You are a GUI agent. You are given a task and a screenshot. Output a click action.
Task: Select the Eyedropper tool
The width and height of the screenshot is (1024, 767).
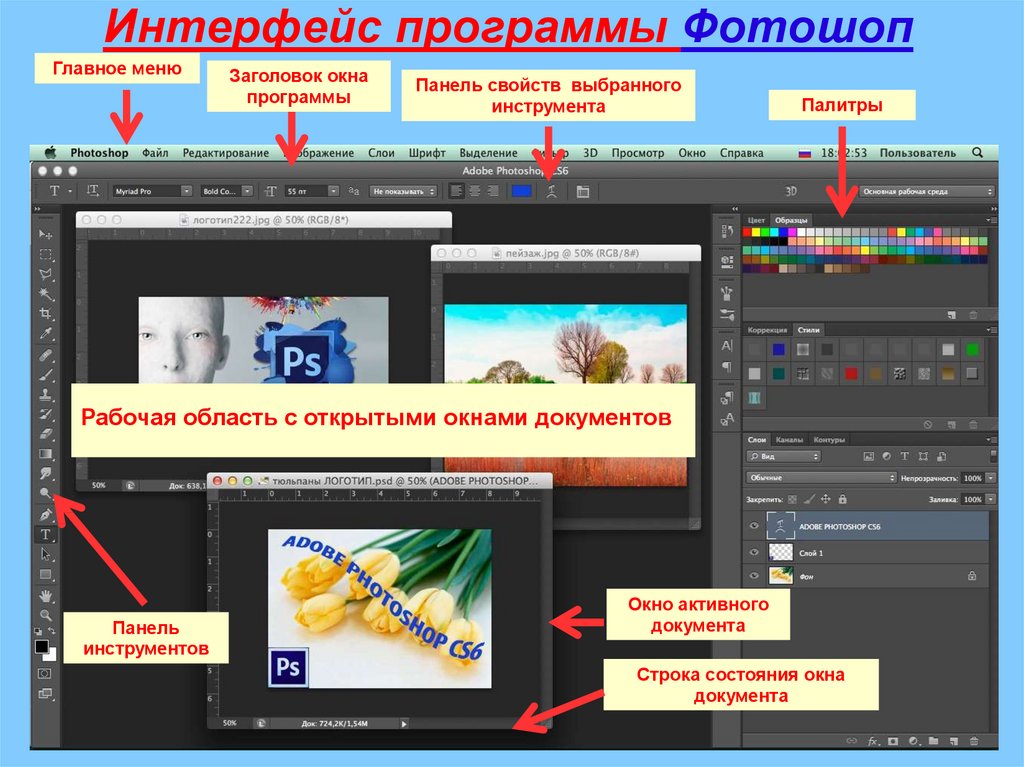click(45, 334)
